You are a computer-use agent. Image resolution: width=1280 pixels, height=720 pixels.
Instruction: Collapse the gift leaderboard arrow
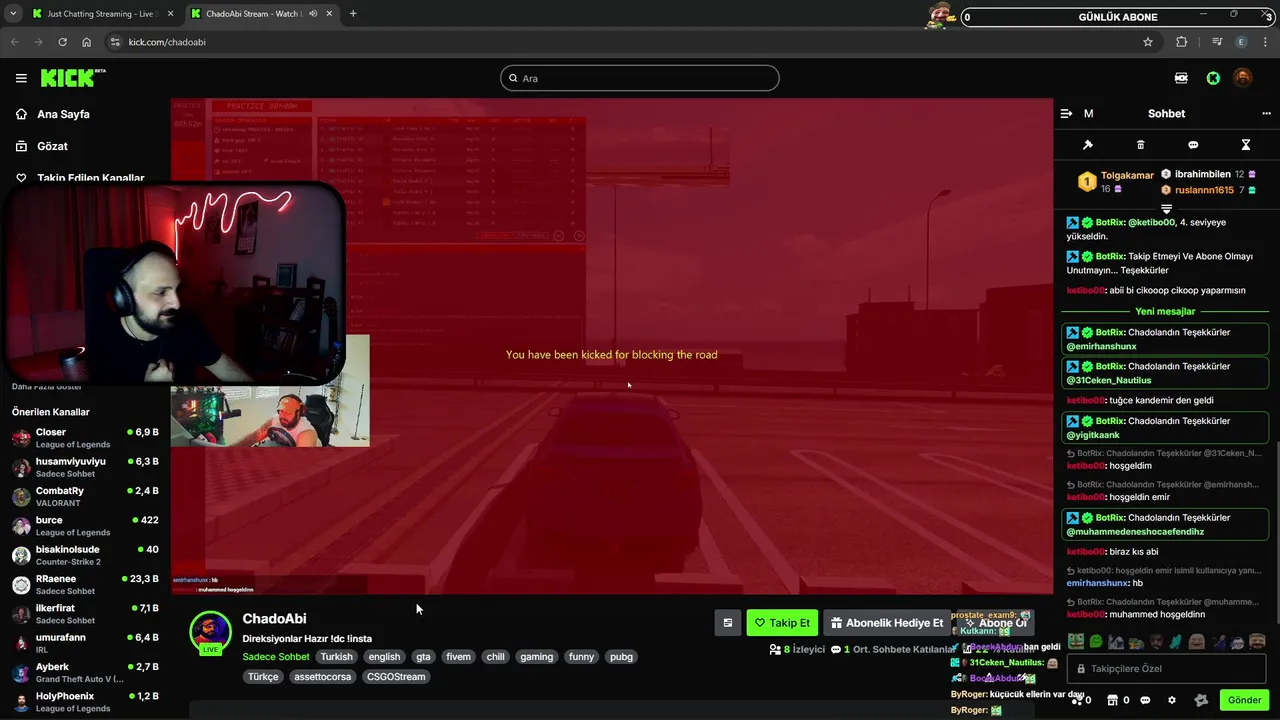pyautogui.click(x=1166, y=208)
